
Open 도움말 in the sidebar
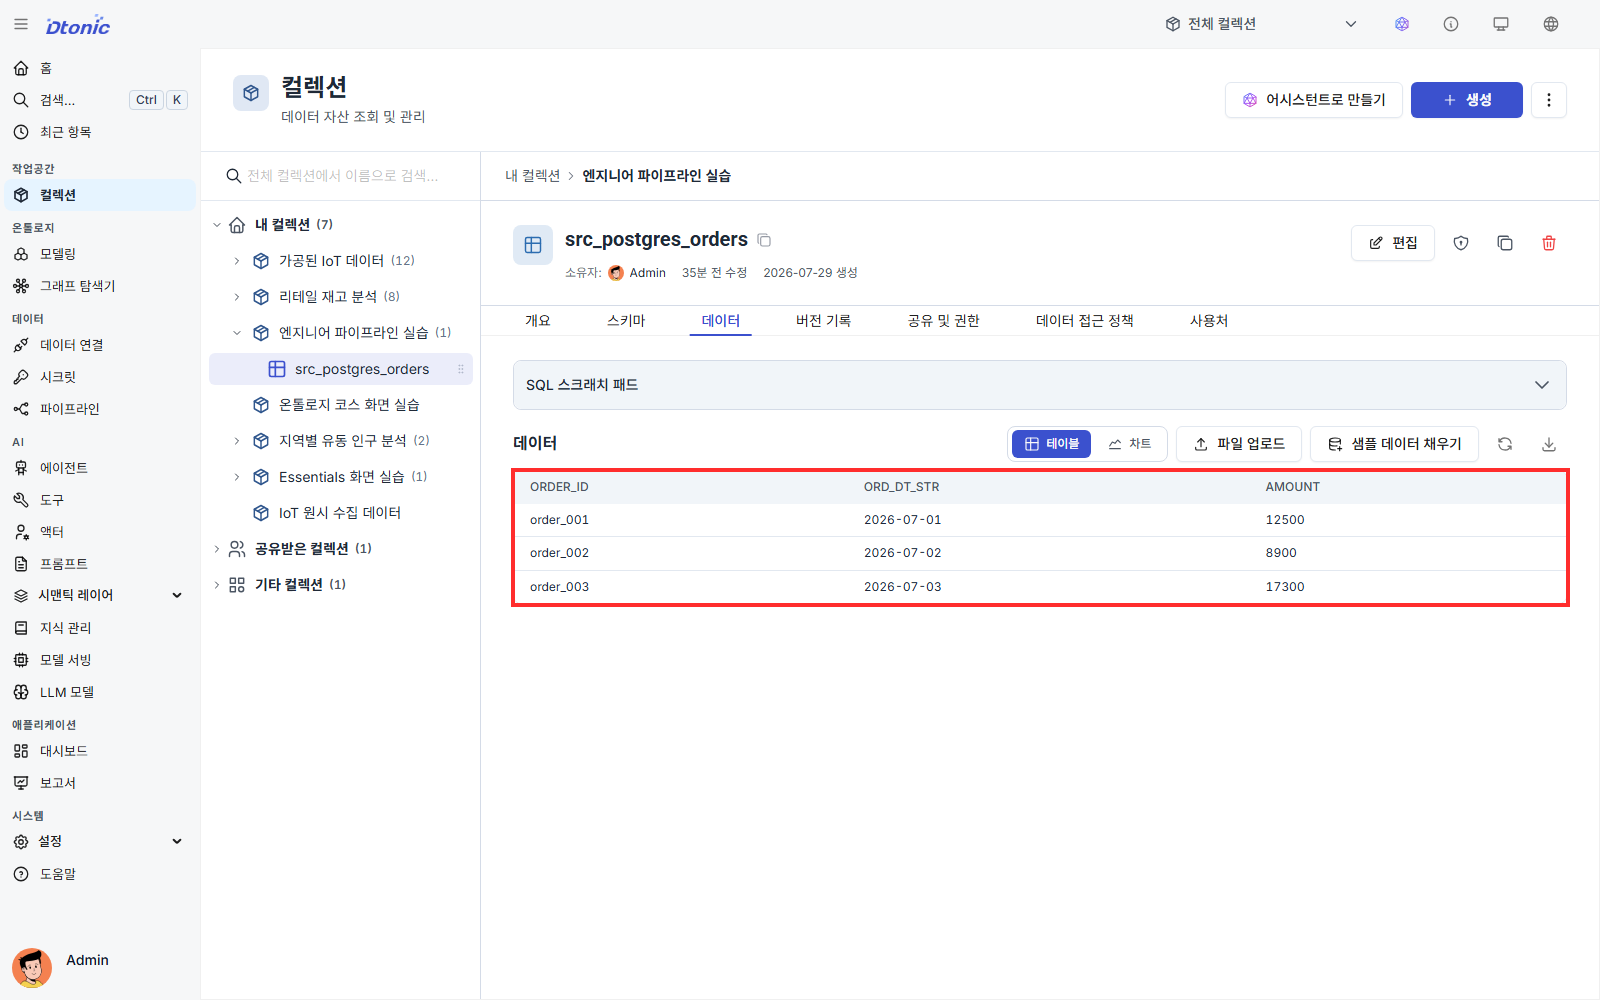pos(100,874)
